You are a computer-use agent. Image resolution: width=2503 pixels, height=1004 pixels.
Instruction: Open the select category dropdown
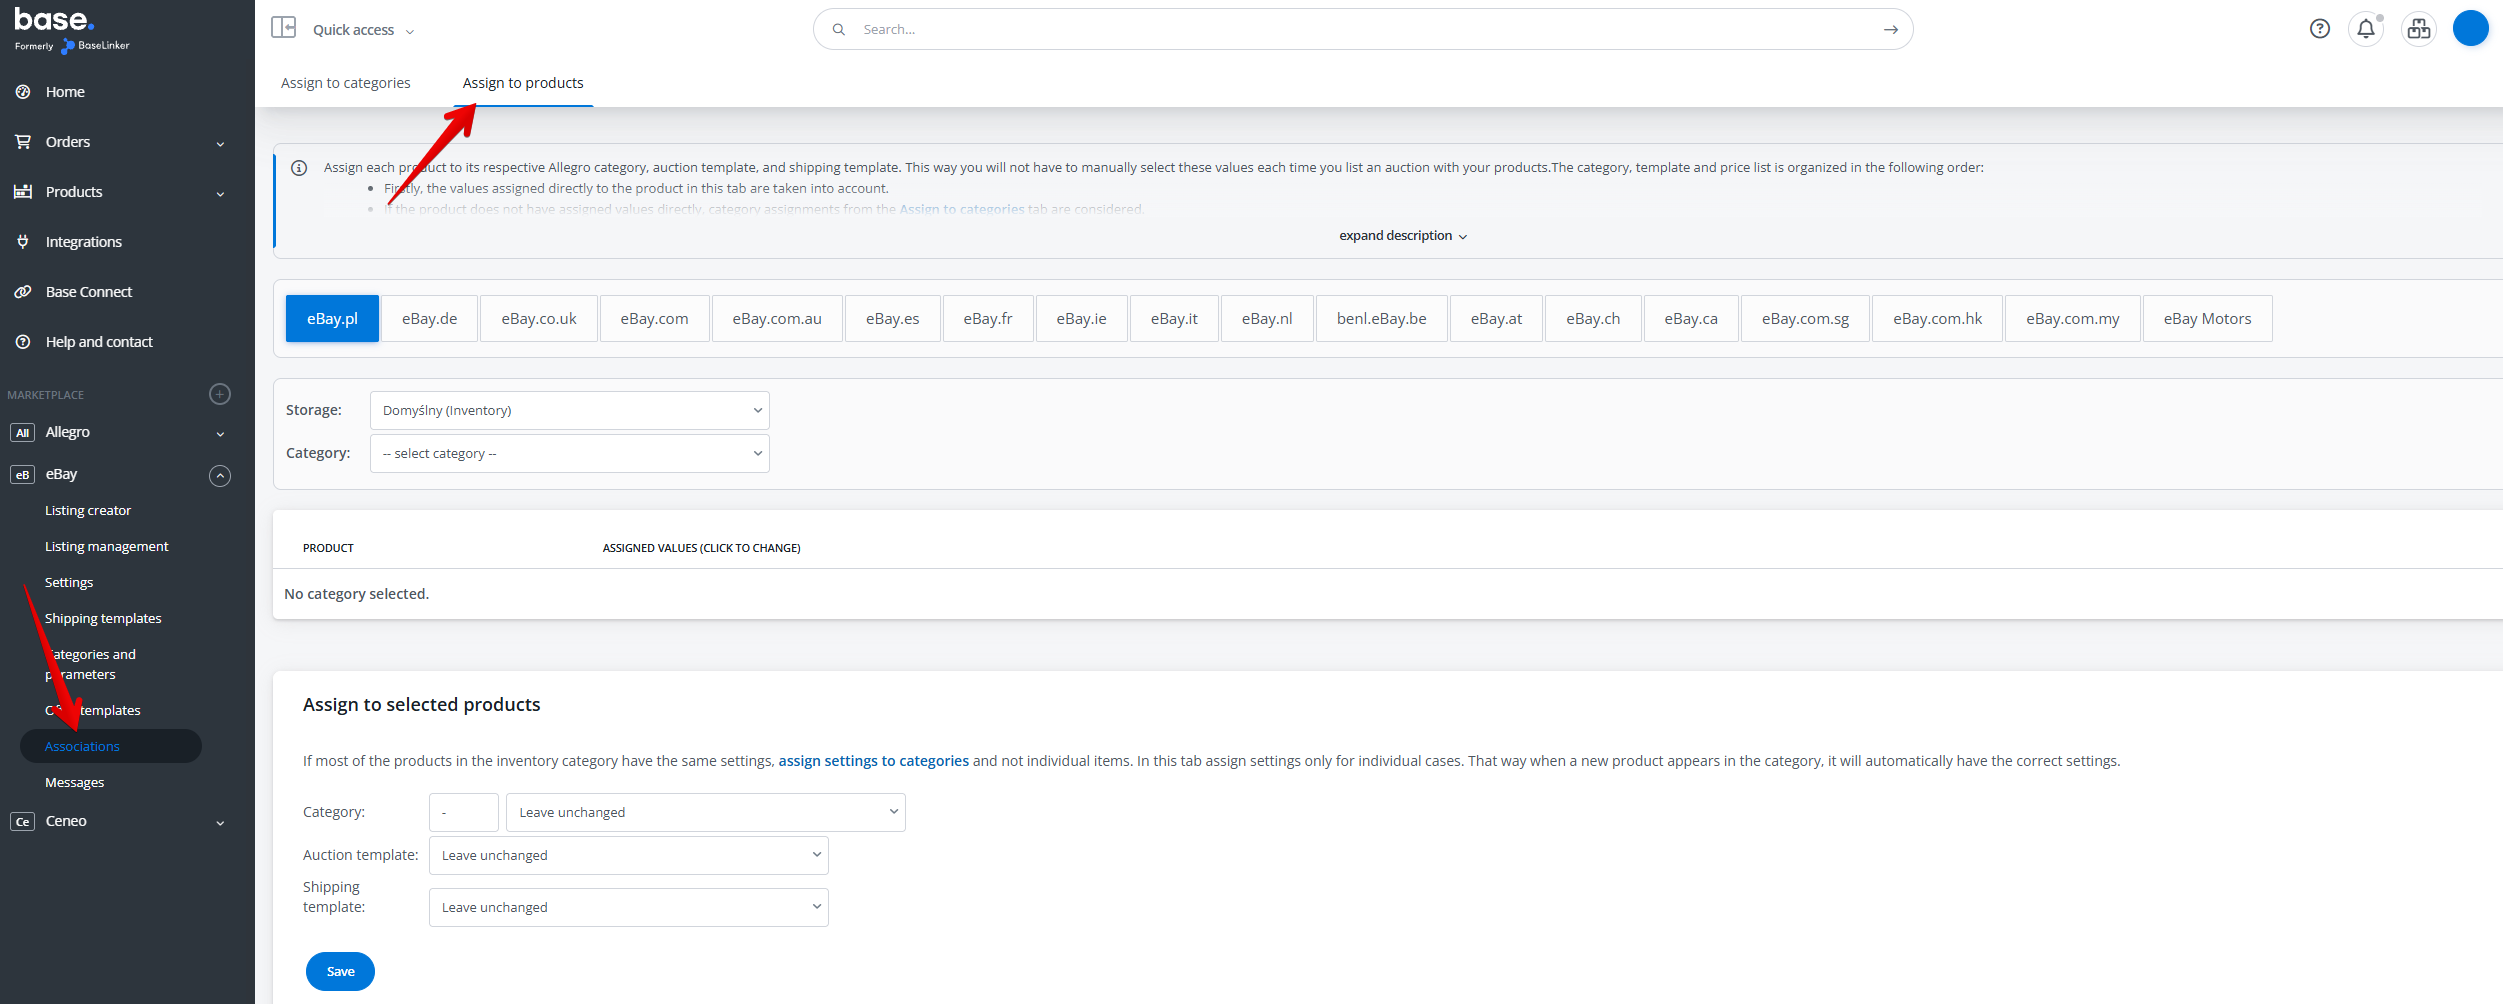point(569,454)
